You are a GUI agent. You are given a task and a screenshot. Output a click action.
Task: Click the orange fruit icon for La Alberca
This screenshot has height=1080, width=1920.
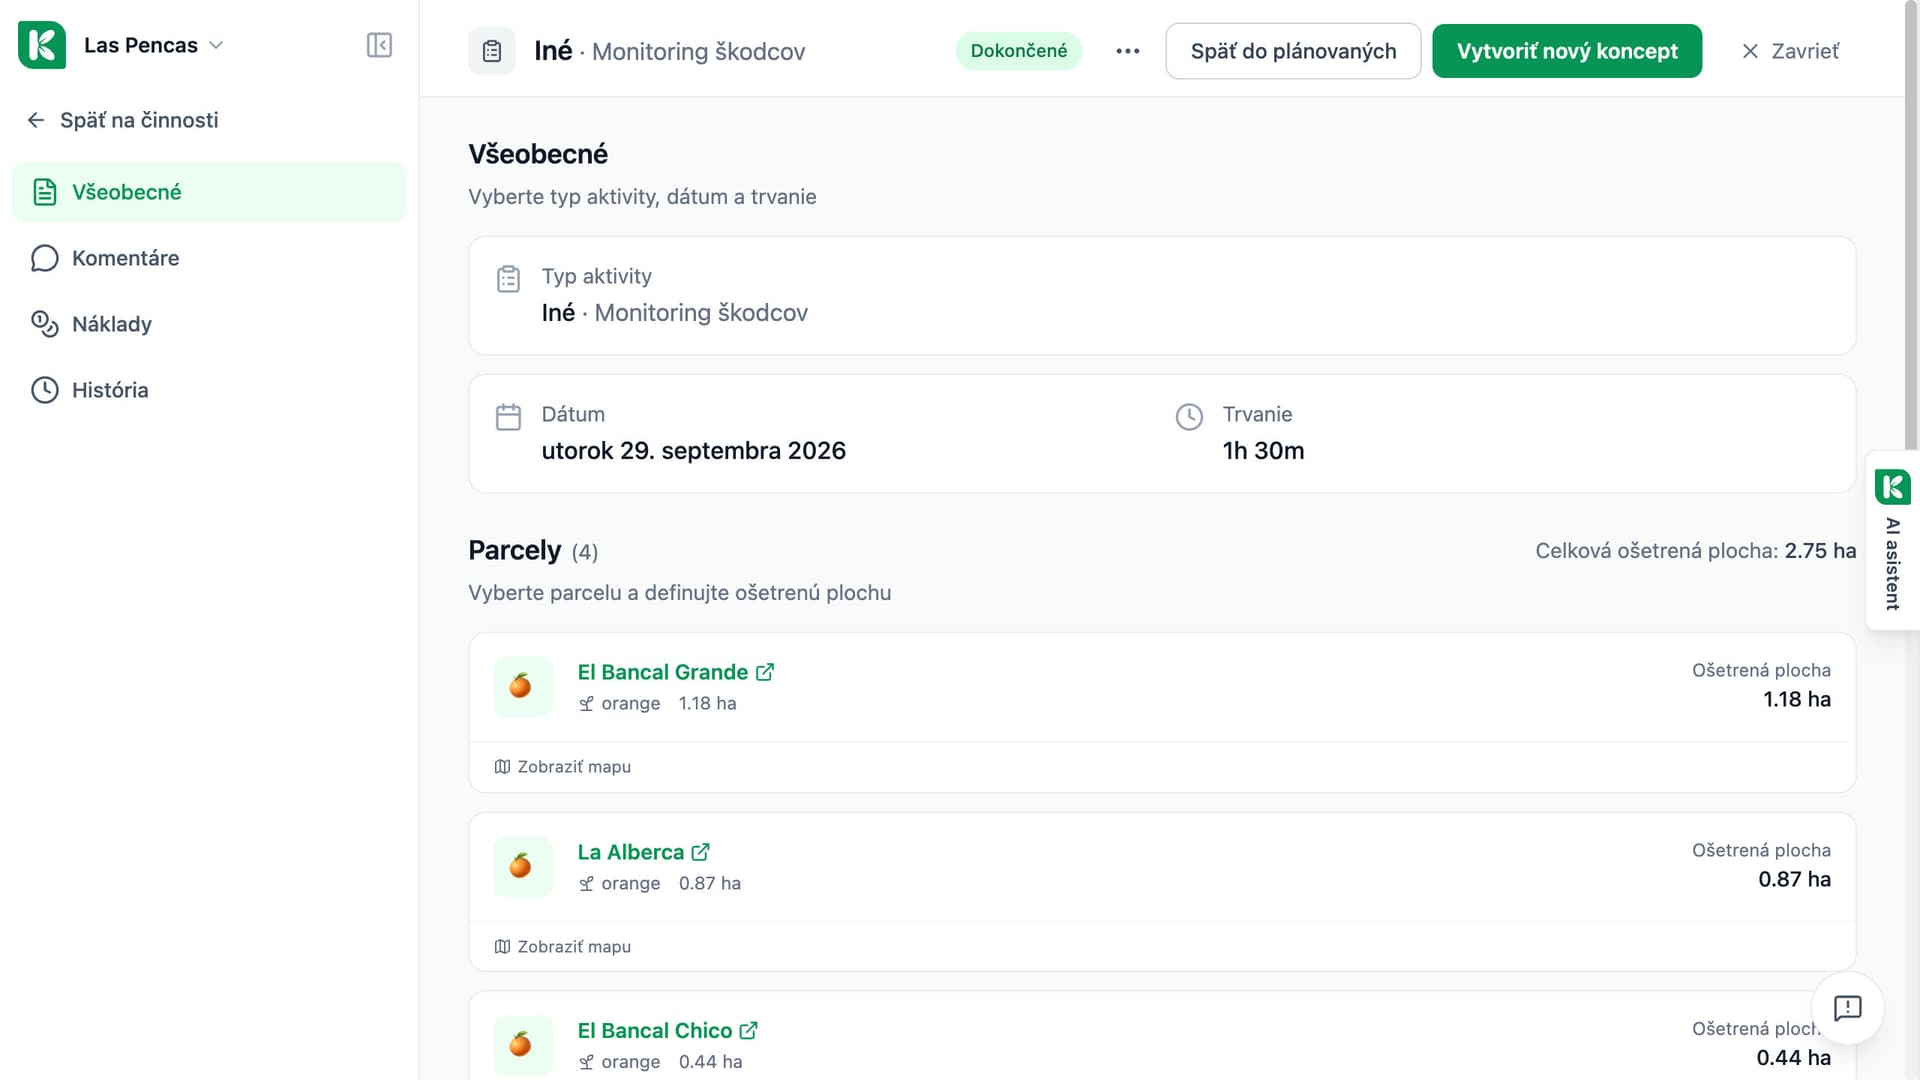[523, 866]
